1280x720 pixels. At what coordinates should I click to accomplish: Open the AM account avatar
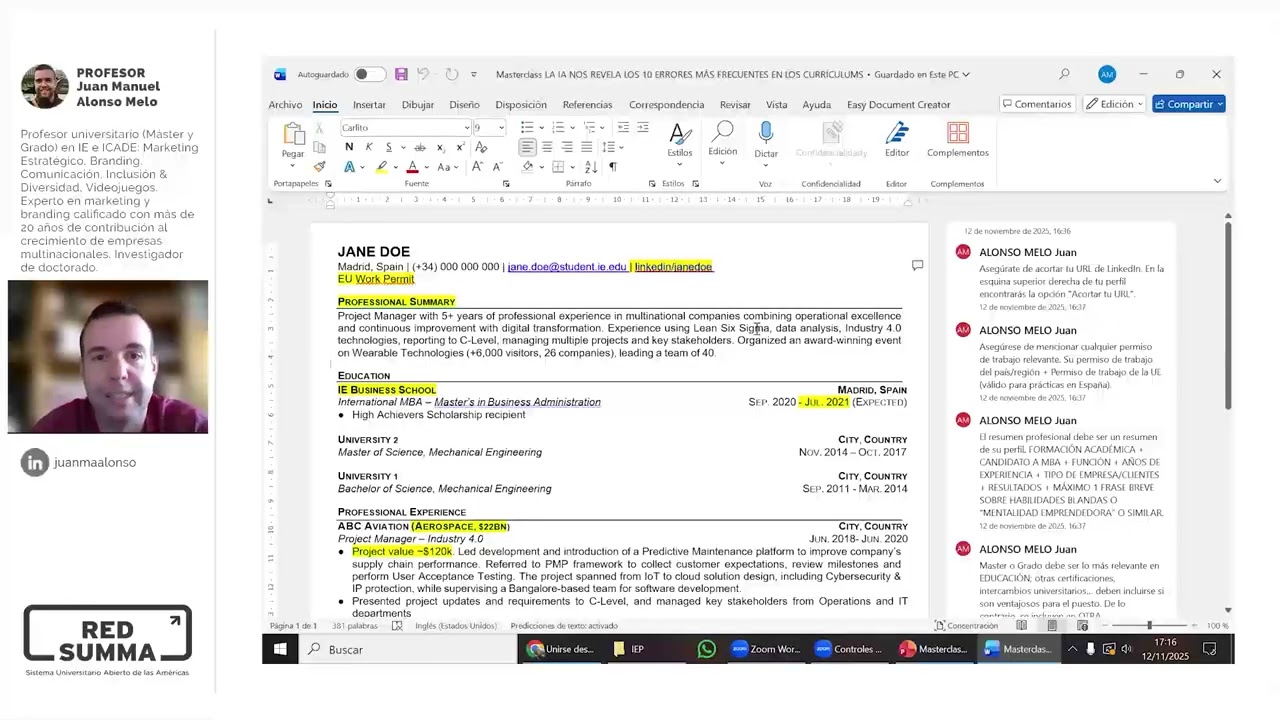click(1106, 74)
